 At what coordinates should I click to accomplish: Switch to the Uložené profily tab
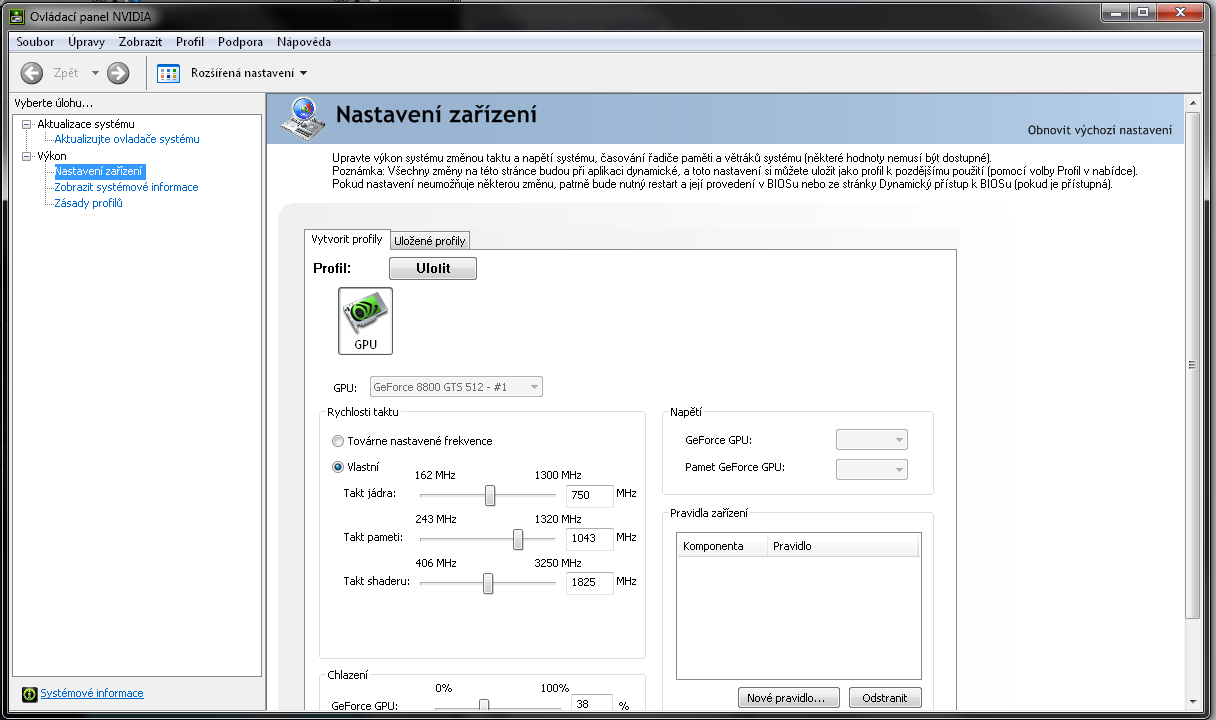[x=430, y=241]
